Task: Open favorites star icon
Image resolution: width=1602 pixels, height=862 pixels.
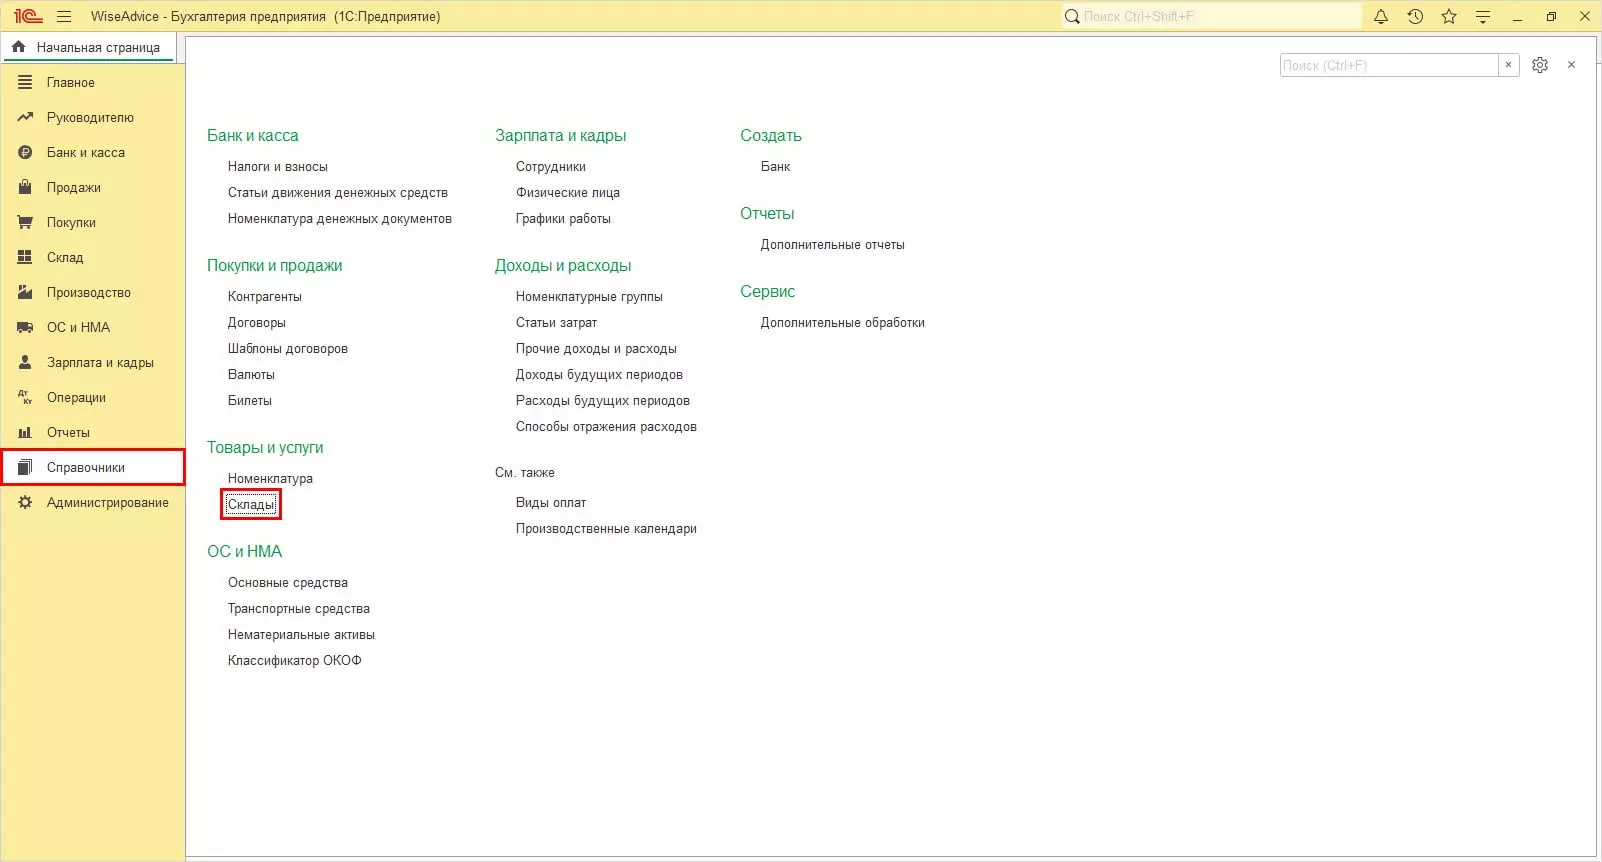Action: 1449,16
